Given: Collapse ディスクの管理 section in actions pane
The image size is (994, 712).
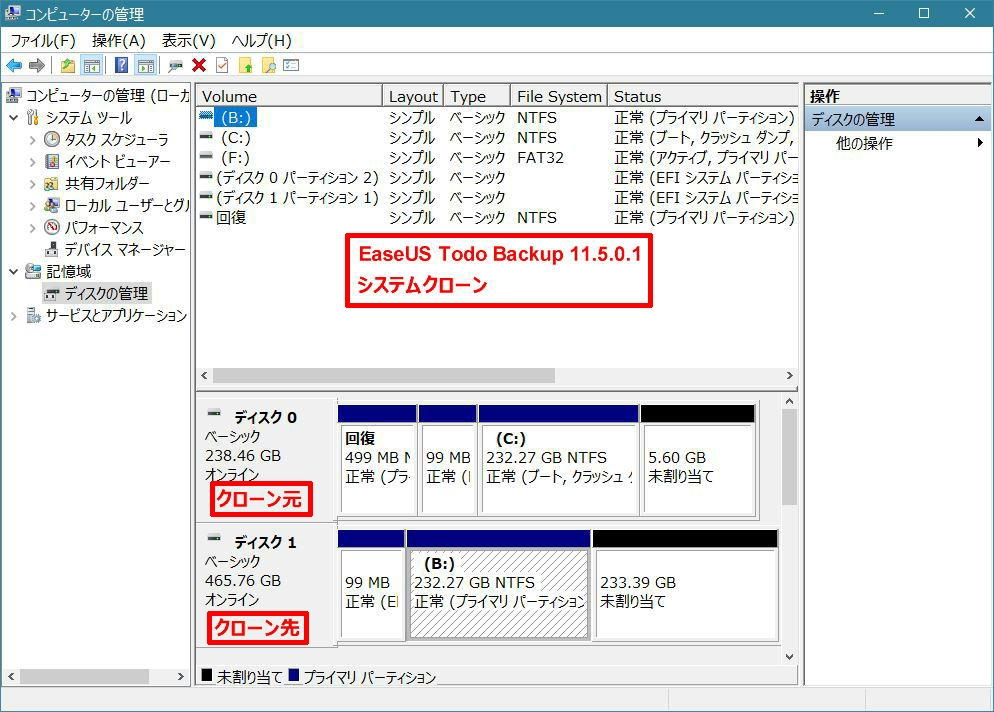Looking at the screenshot, I should [x=979, y=119].
